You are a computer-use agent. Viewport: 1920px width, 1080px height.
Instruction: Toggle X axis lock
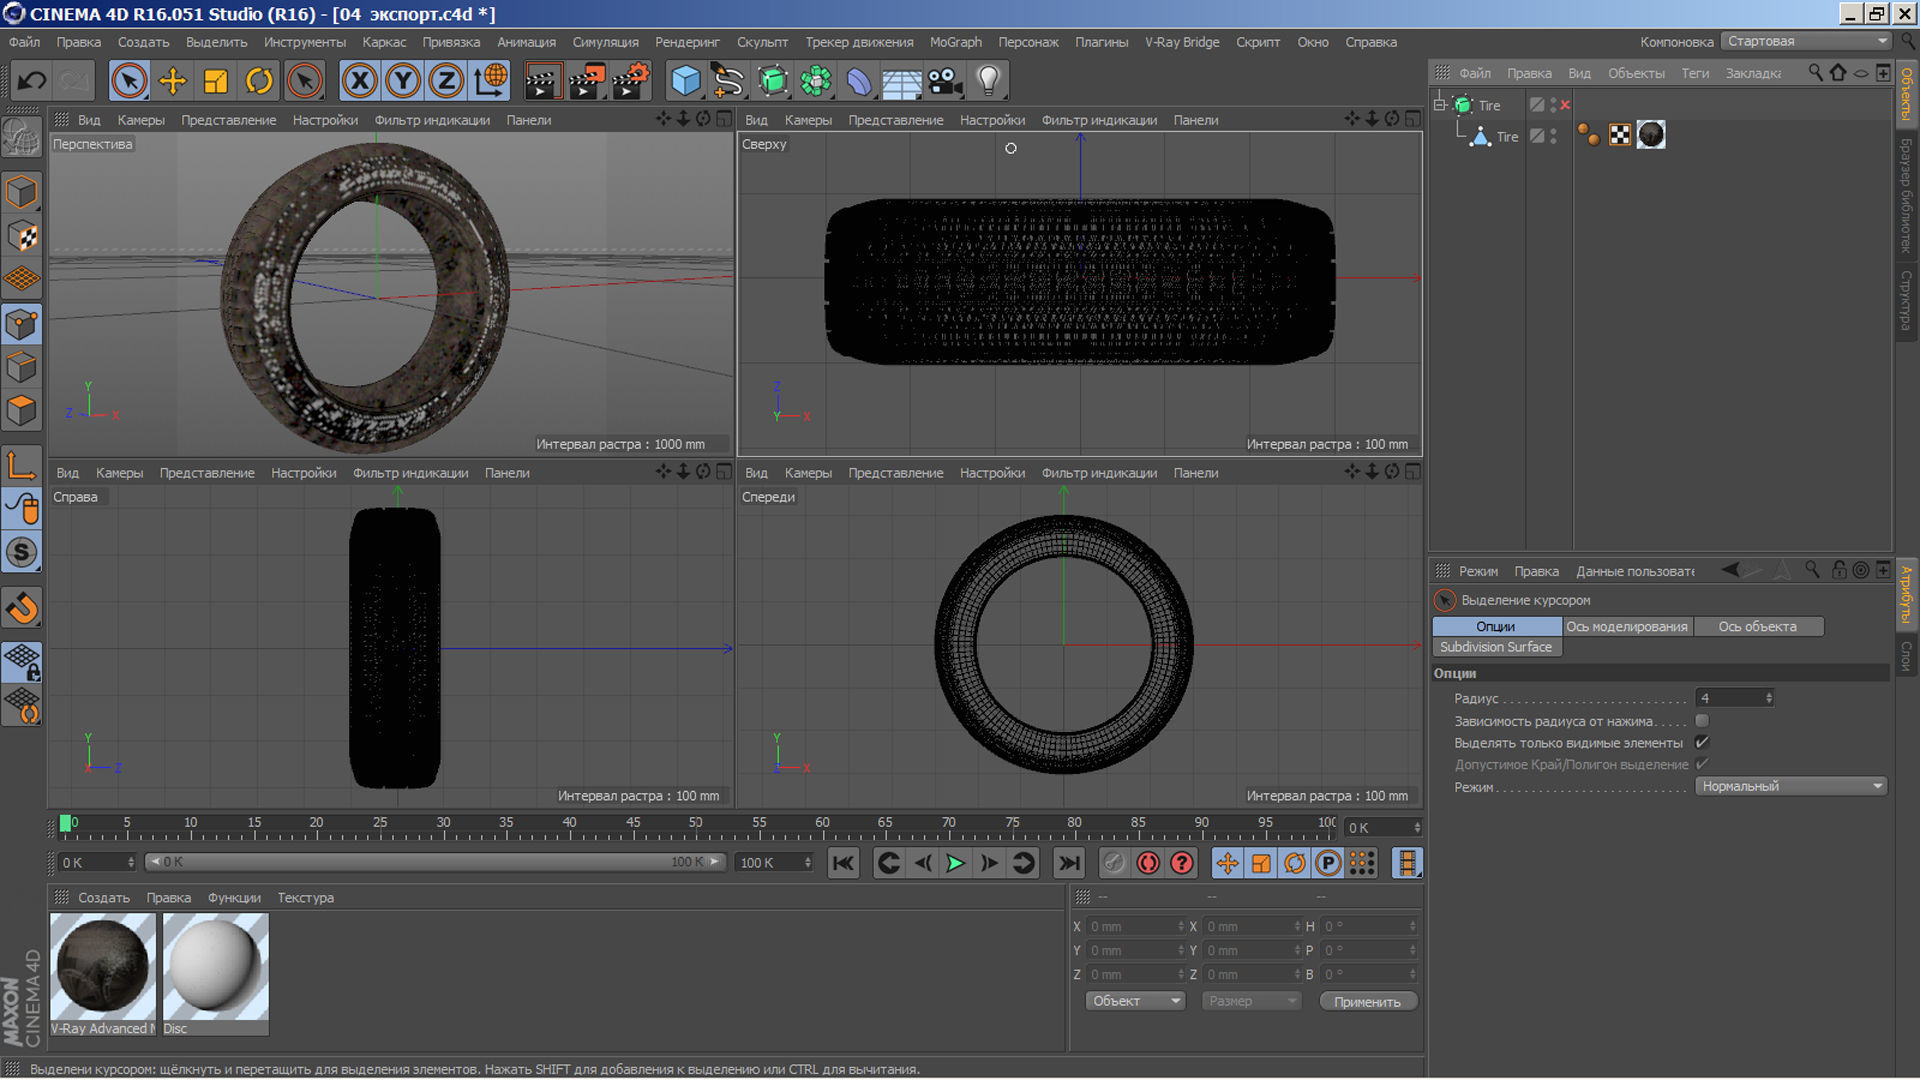[360, 81]
